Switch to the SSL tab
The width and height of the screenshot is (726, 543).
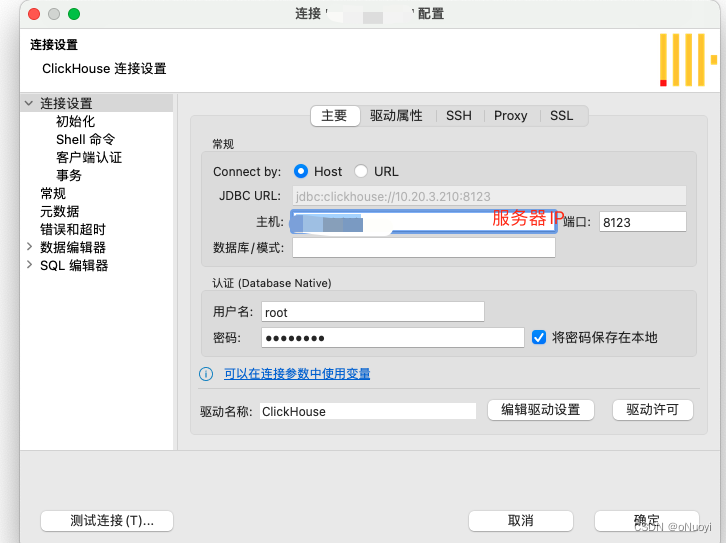point(562,116)
